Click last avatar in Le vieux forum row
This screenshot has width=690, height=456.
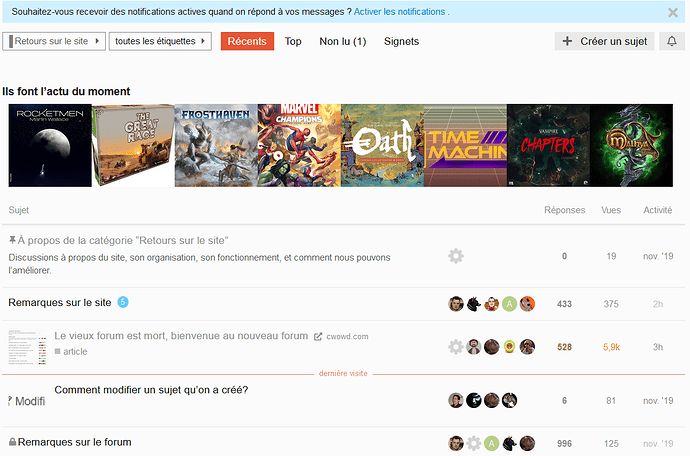pos(527,347)
